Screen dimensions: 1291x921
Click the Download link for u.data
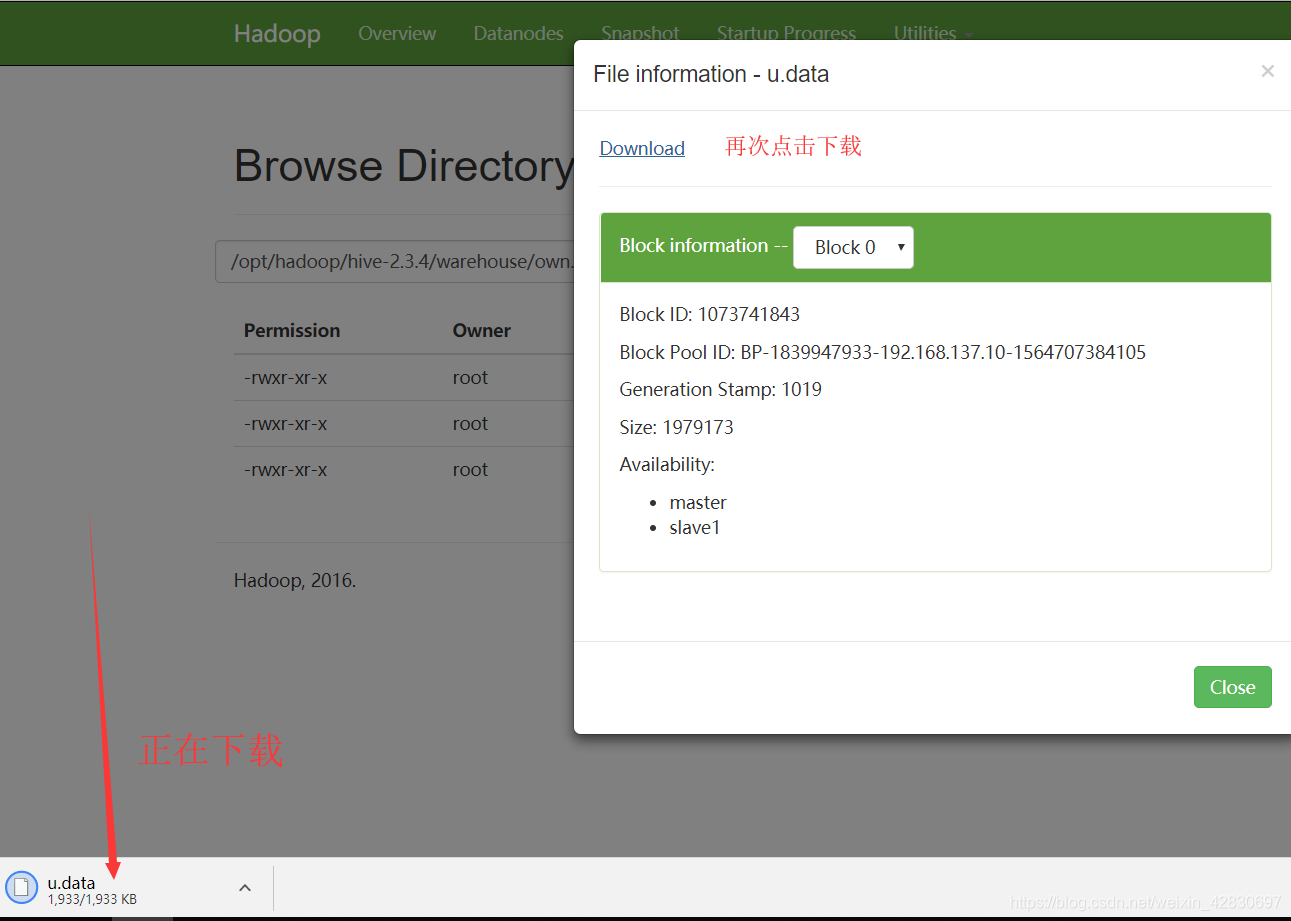point(642,148)
